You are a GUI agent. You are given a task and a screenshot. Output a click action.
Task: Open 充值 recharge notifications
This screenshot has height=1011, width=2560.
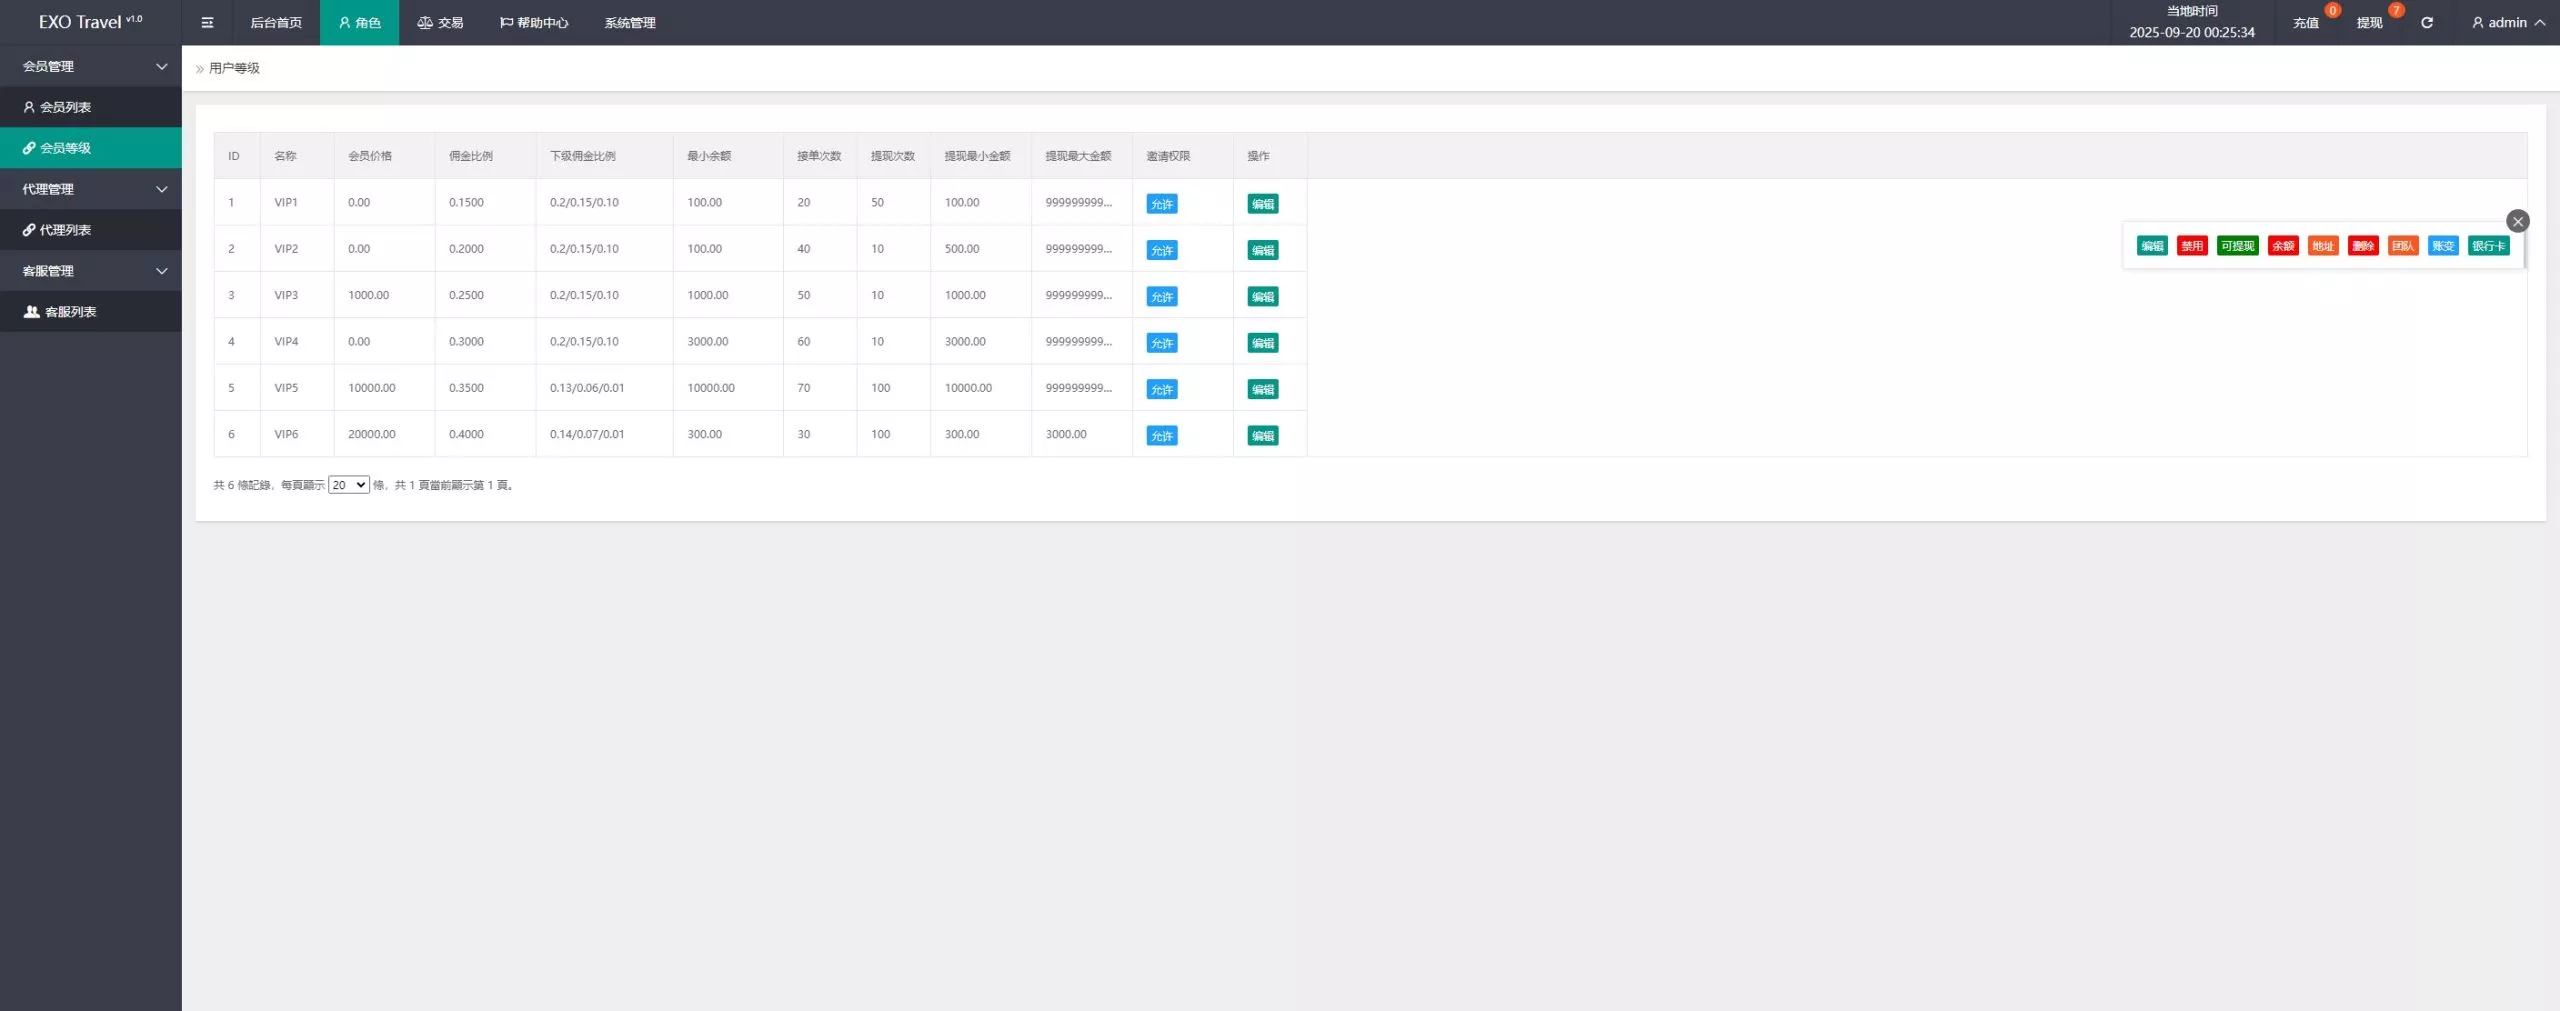[x=2305, y=22]
